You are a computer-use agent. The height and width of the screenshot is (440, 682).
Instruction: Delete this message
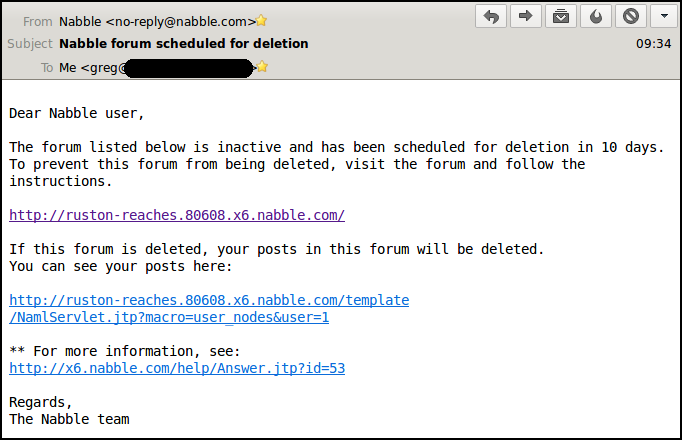[629, 17]
